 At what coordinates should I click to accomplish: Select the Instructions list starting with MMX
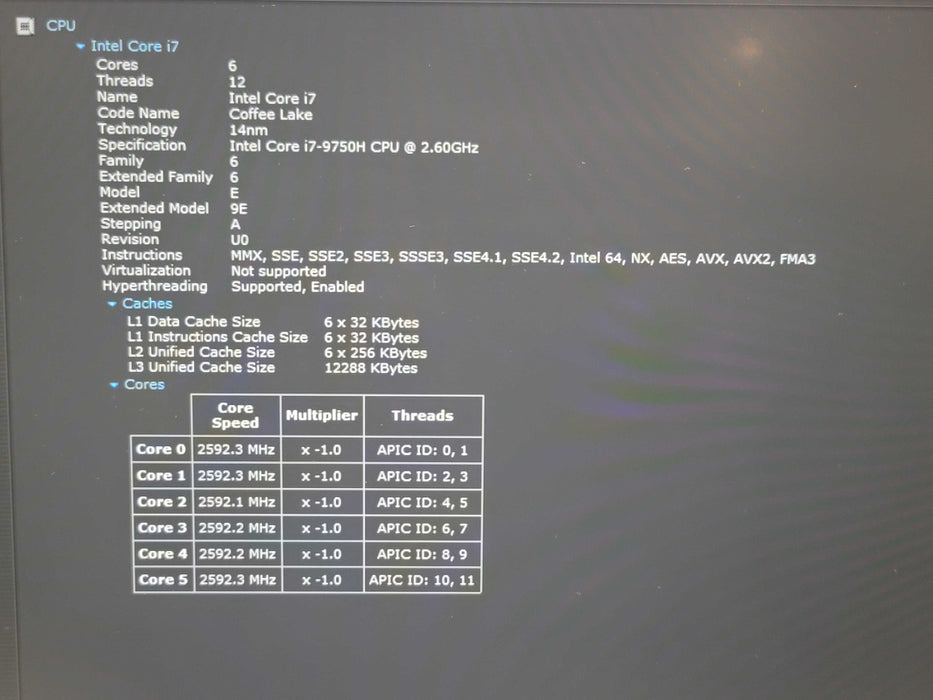pyautogui.click(x=523, y=258)
